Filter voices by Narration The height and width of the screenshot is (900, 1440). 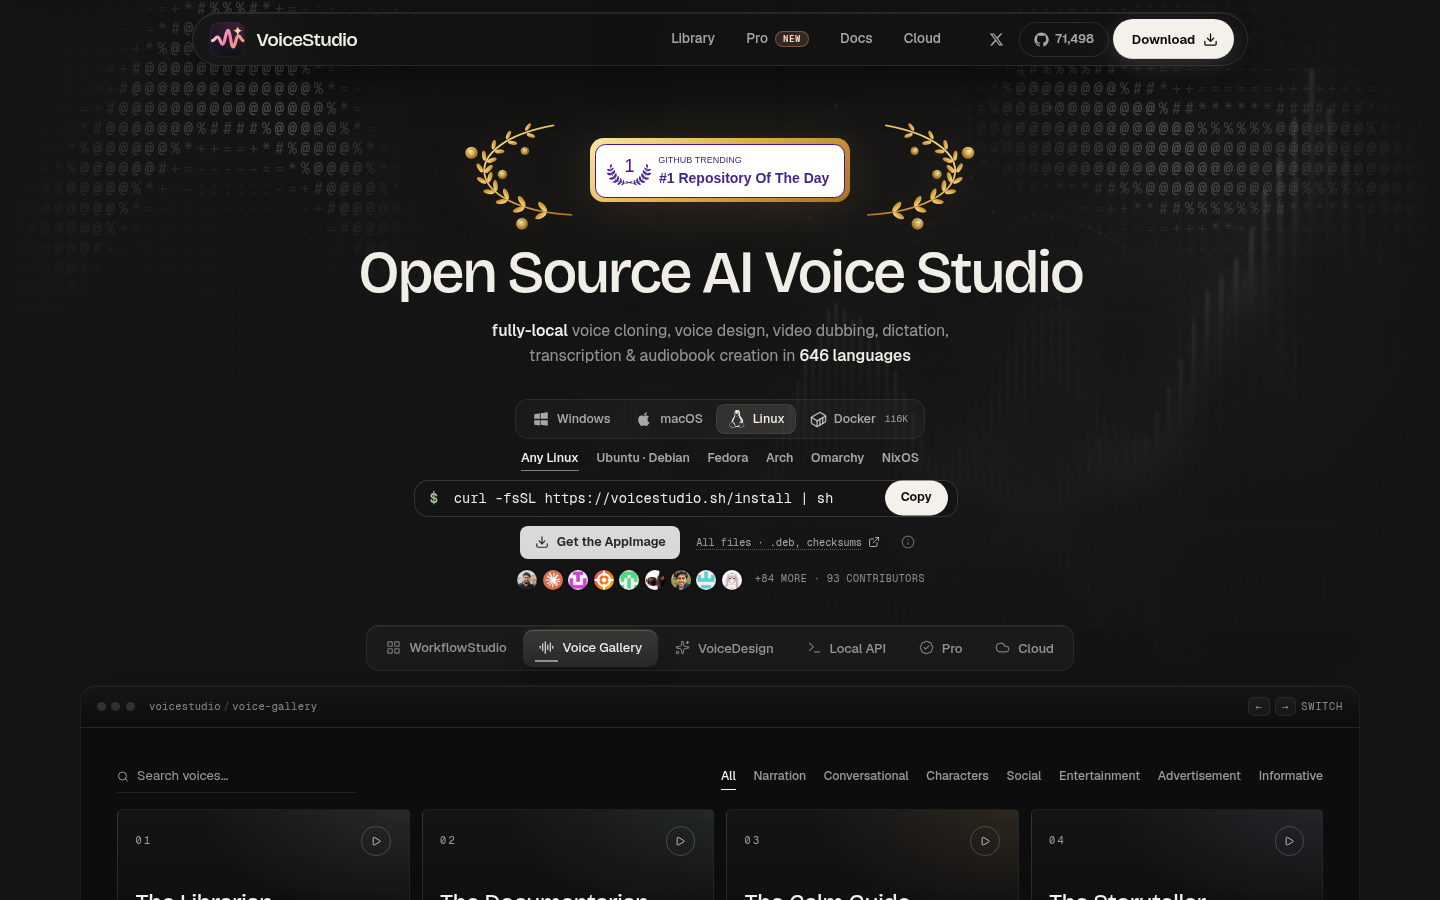click(780, 776)
